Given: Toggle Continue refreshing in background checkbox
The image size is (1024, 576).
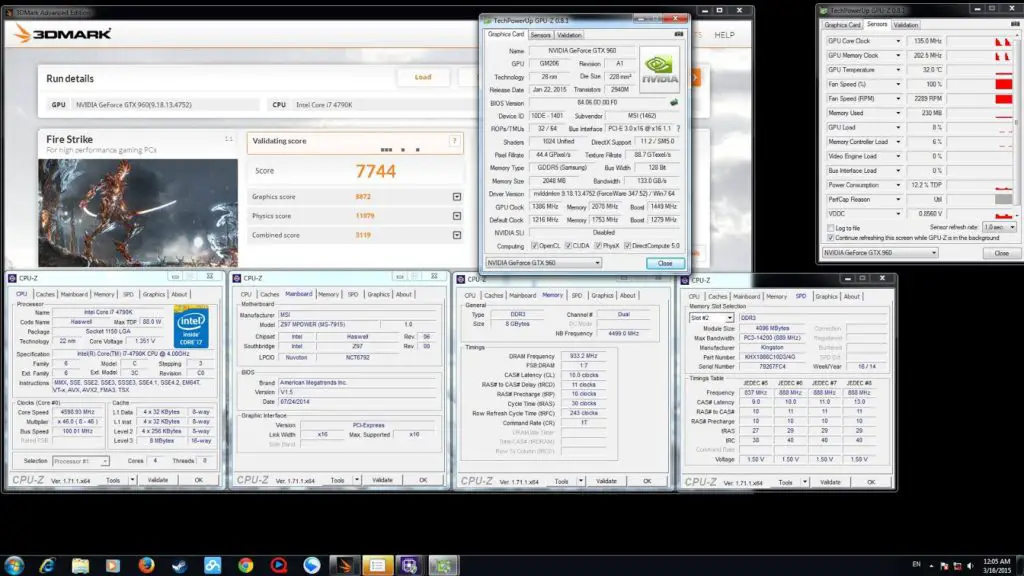Looking at the screenshot, I should pyautogui.click(x=831, y=238).
